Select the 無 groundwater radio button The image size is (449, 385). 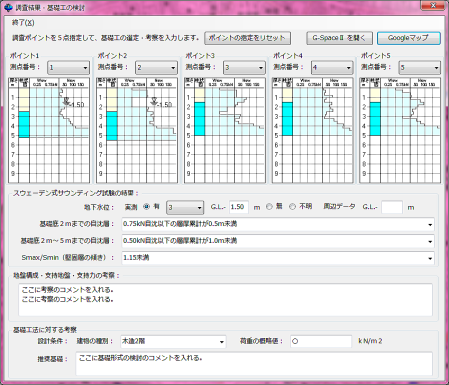point(269,207)
